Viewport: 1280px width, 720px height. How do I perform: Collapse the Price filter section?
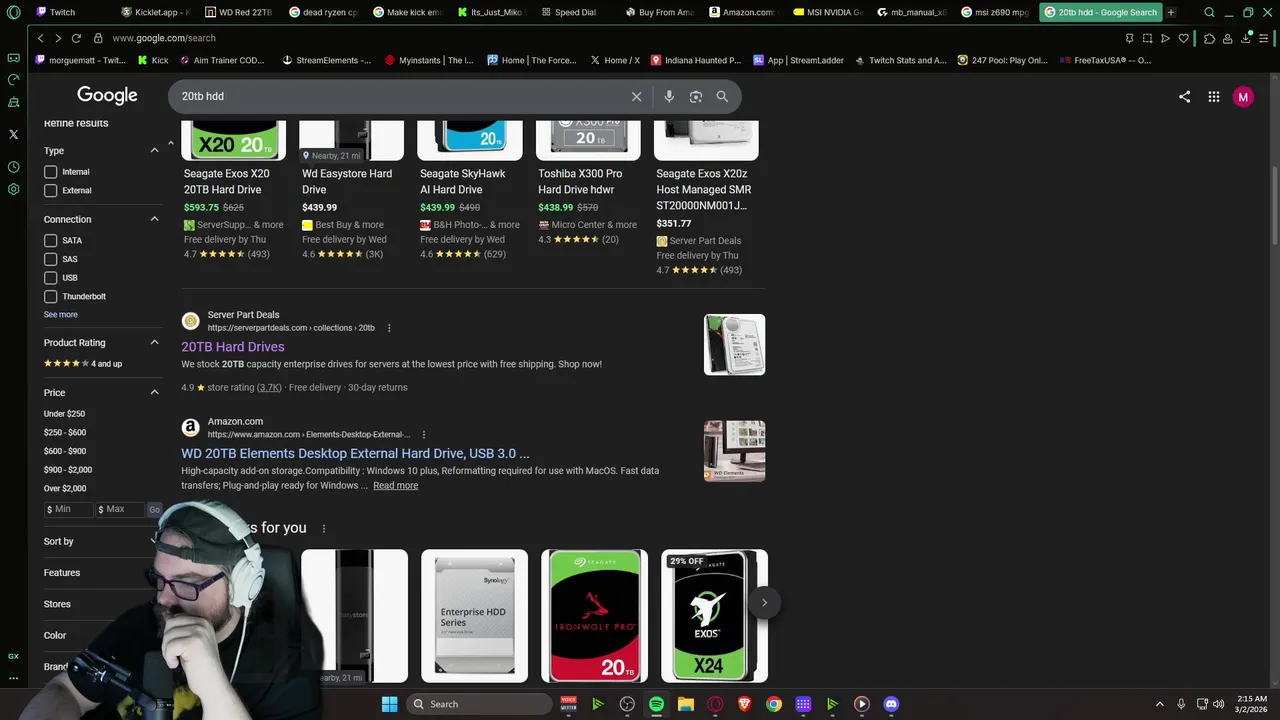point(154,393)
